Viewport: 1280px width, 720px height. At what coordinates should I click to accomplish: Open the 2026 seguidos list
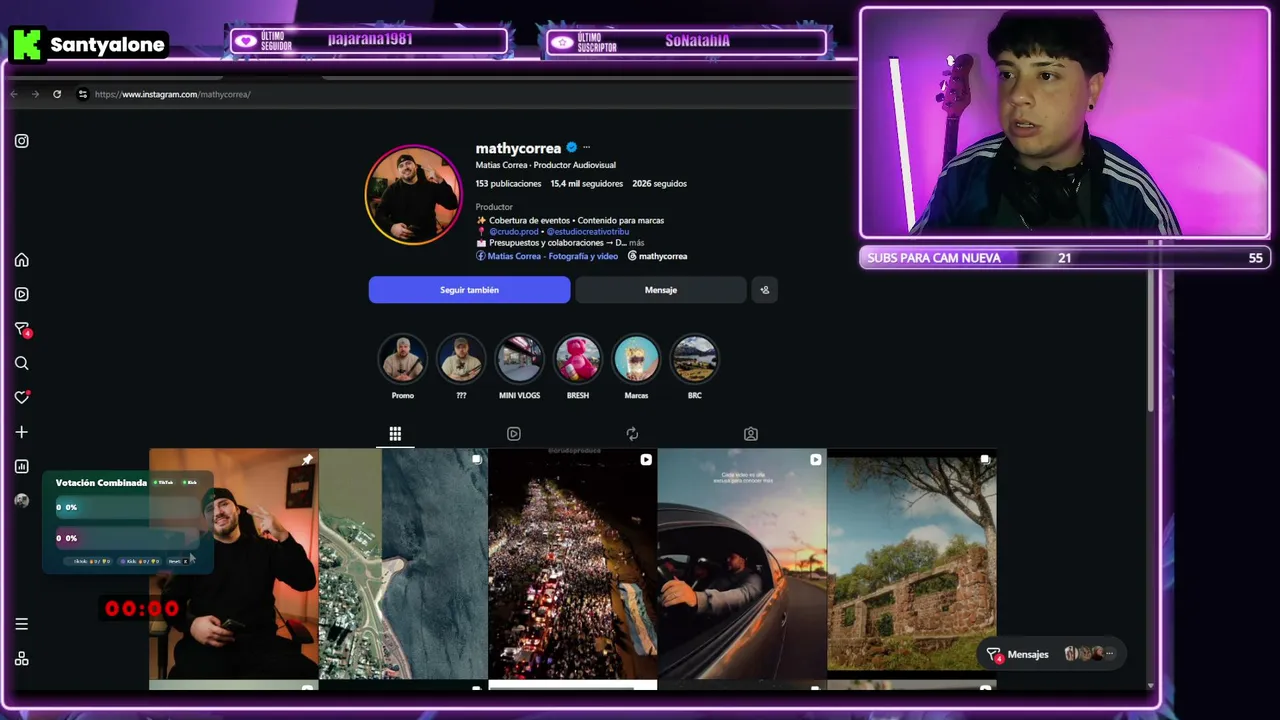(659, 184)
